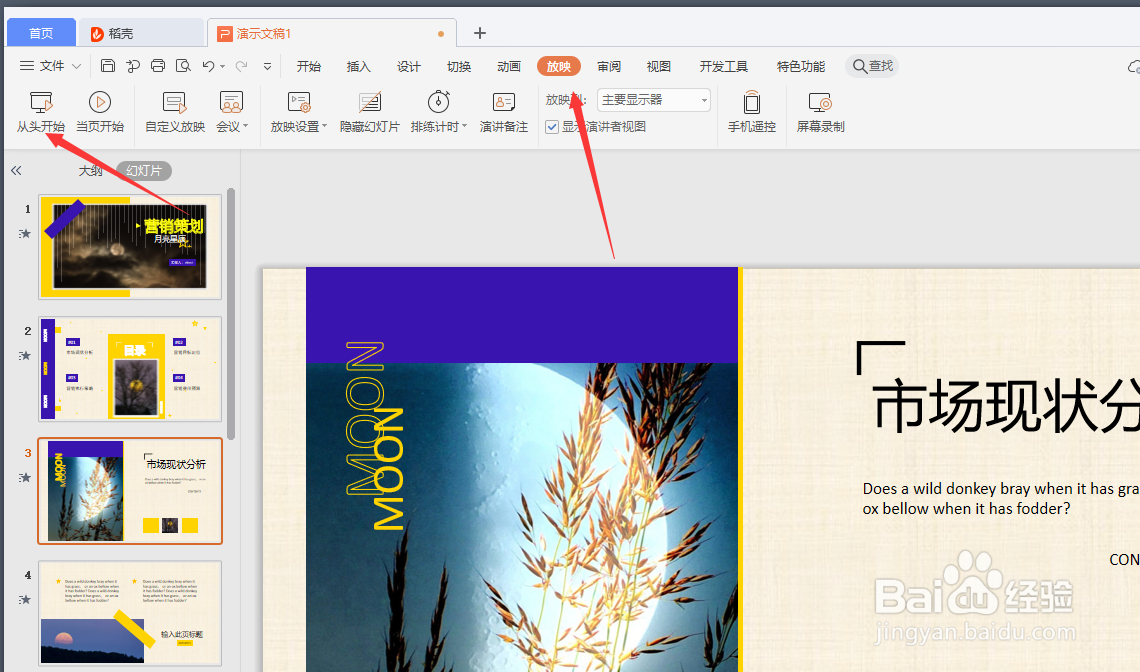Viewport: 1140px width, 672px height.
Task: Select slide 1 thumbnail 营销策划
Action: [130, 247]
